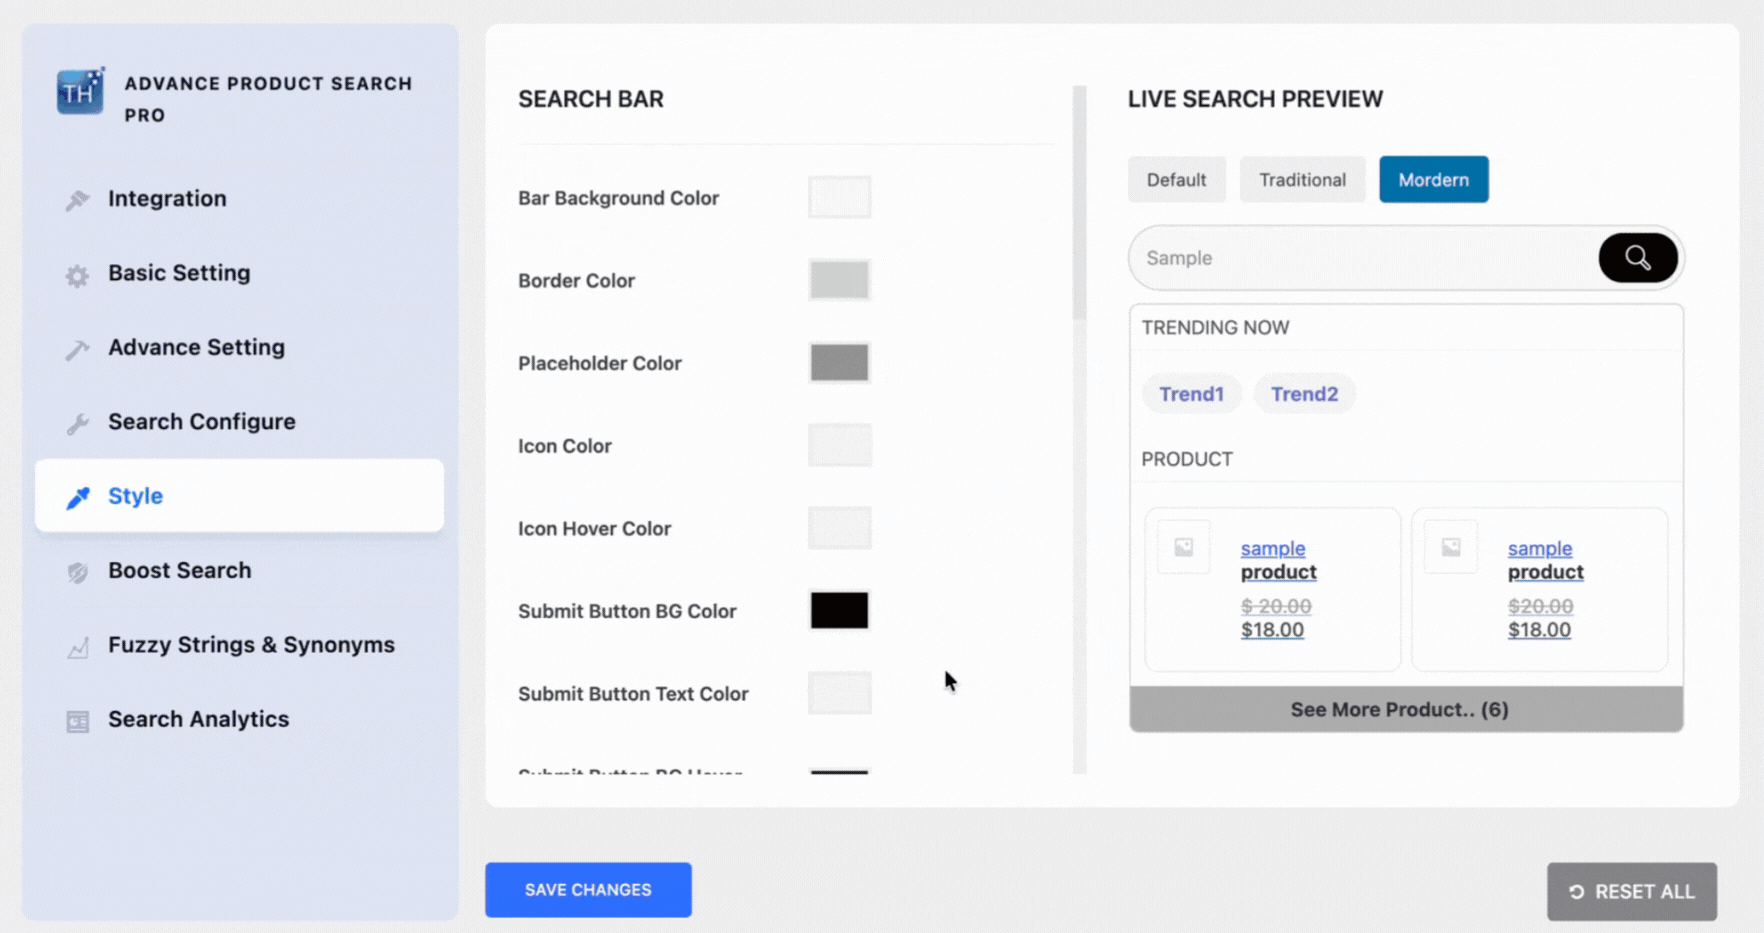Screen dimensions: 1764x933
Task: Click the Integration pin icon in sidebar
Action: (77, 200)
